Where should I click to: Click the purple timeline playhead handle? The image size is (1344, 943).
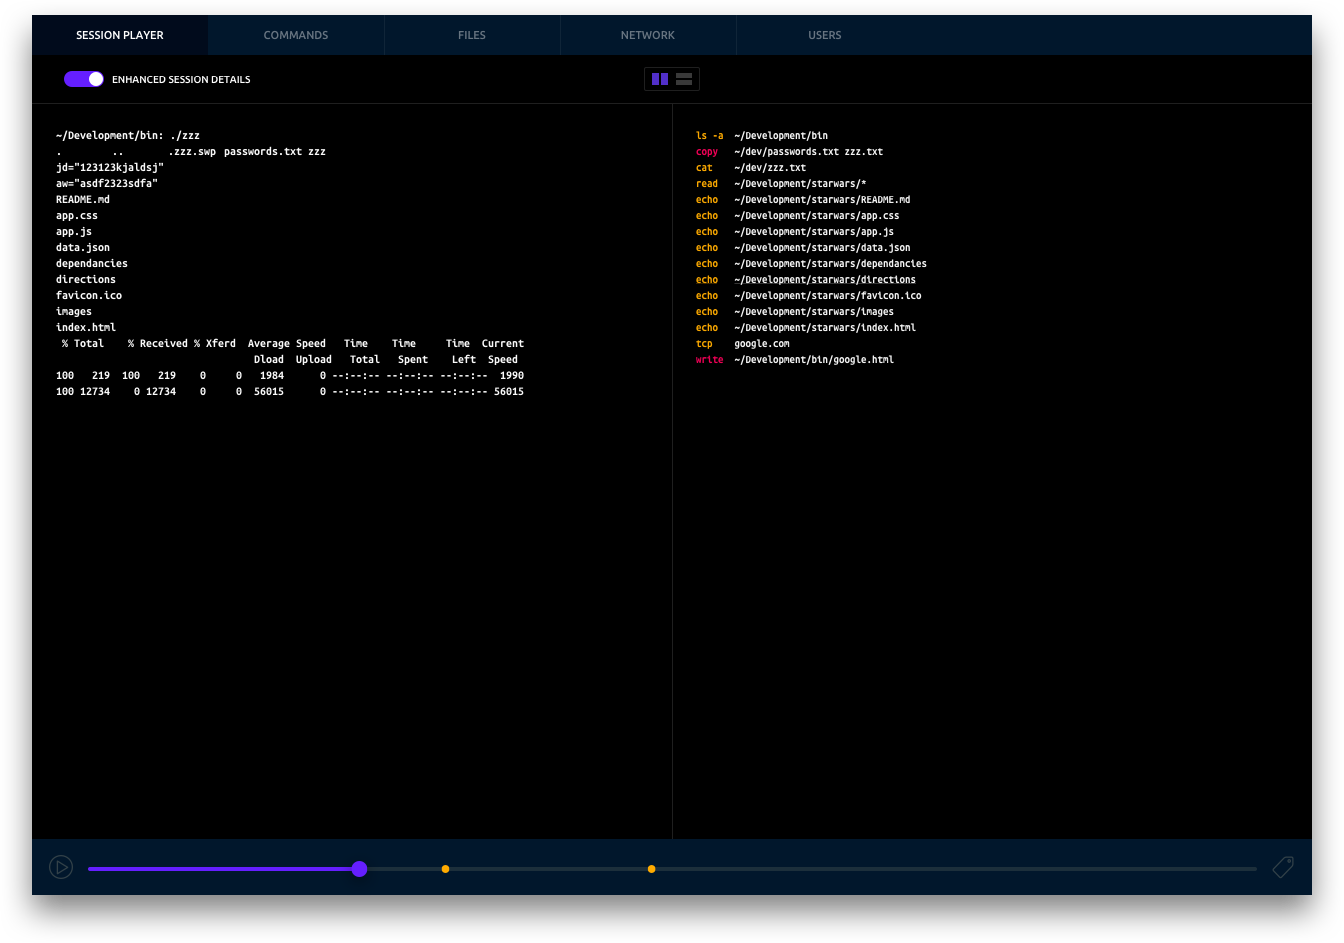pyautogui.click(x=360, y=869)
